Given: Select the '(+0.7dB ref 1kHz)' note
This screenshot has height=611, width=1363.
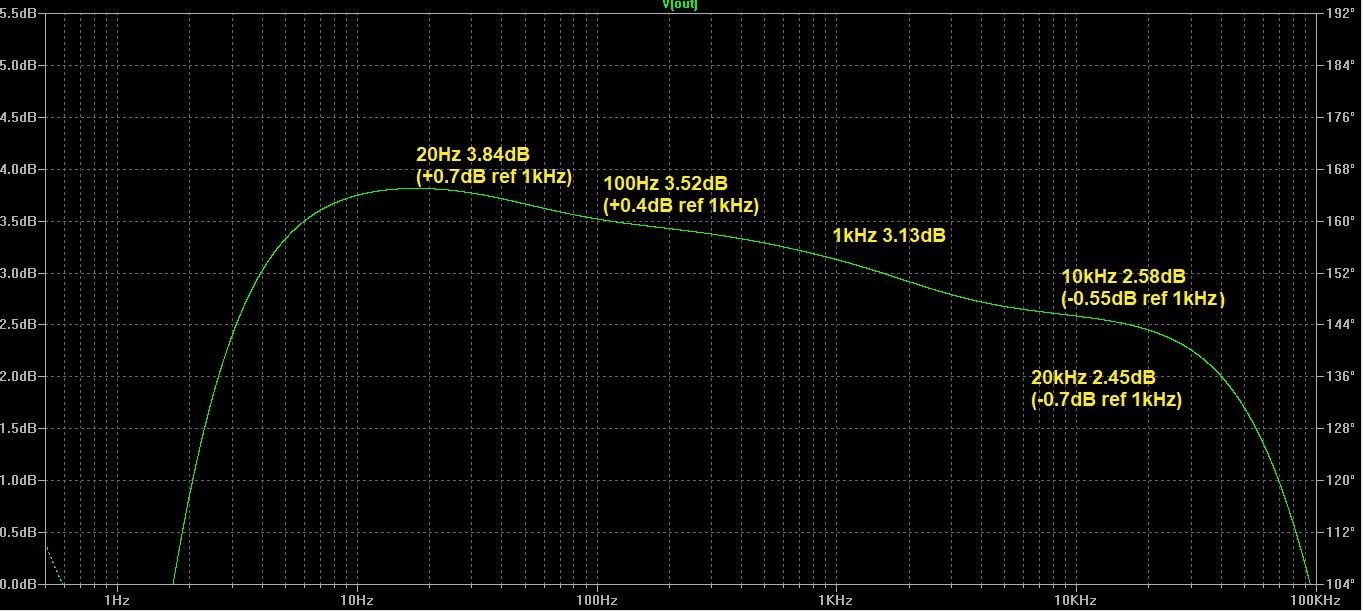Looking at the screenshot, I should pyautogui.click(x=493, y=177).
